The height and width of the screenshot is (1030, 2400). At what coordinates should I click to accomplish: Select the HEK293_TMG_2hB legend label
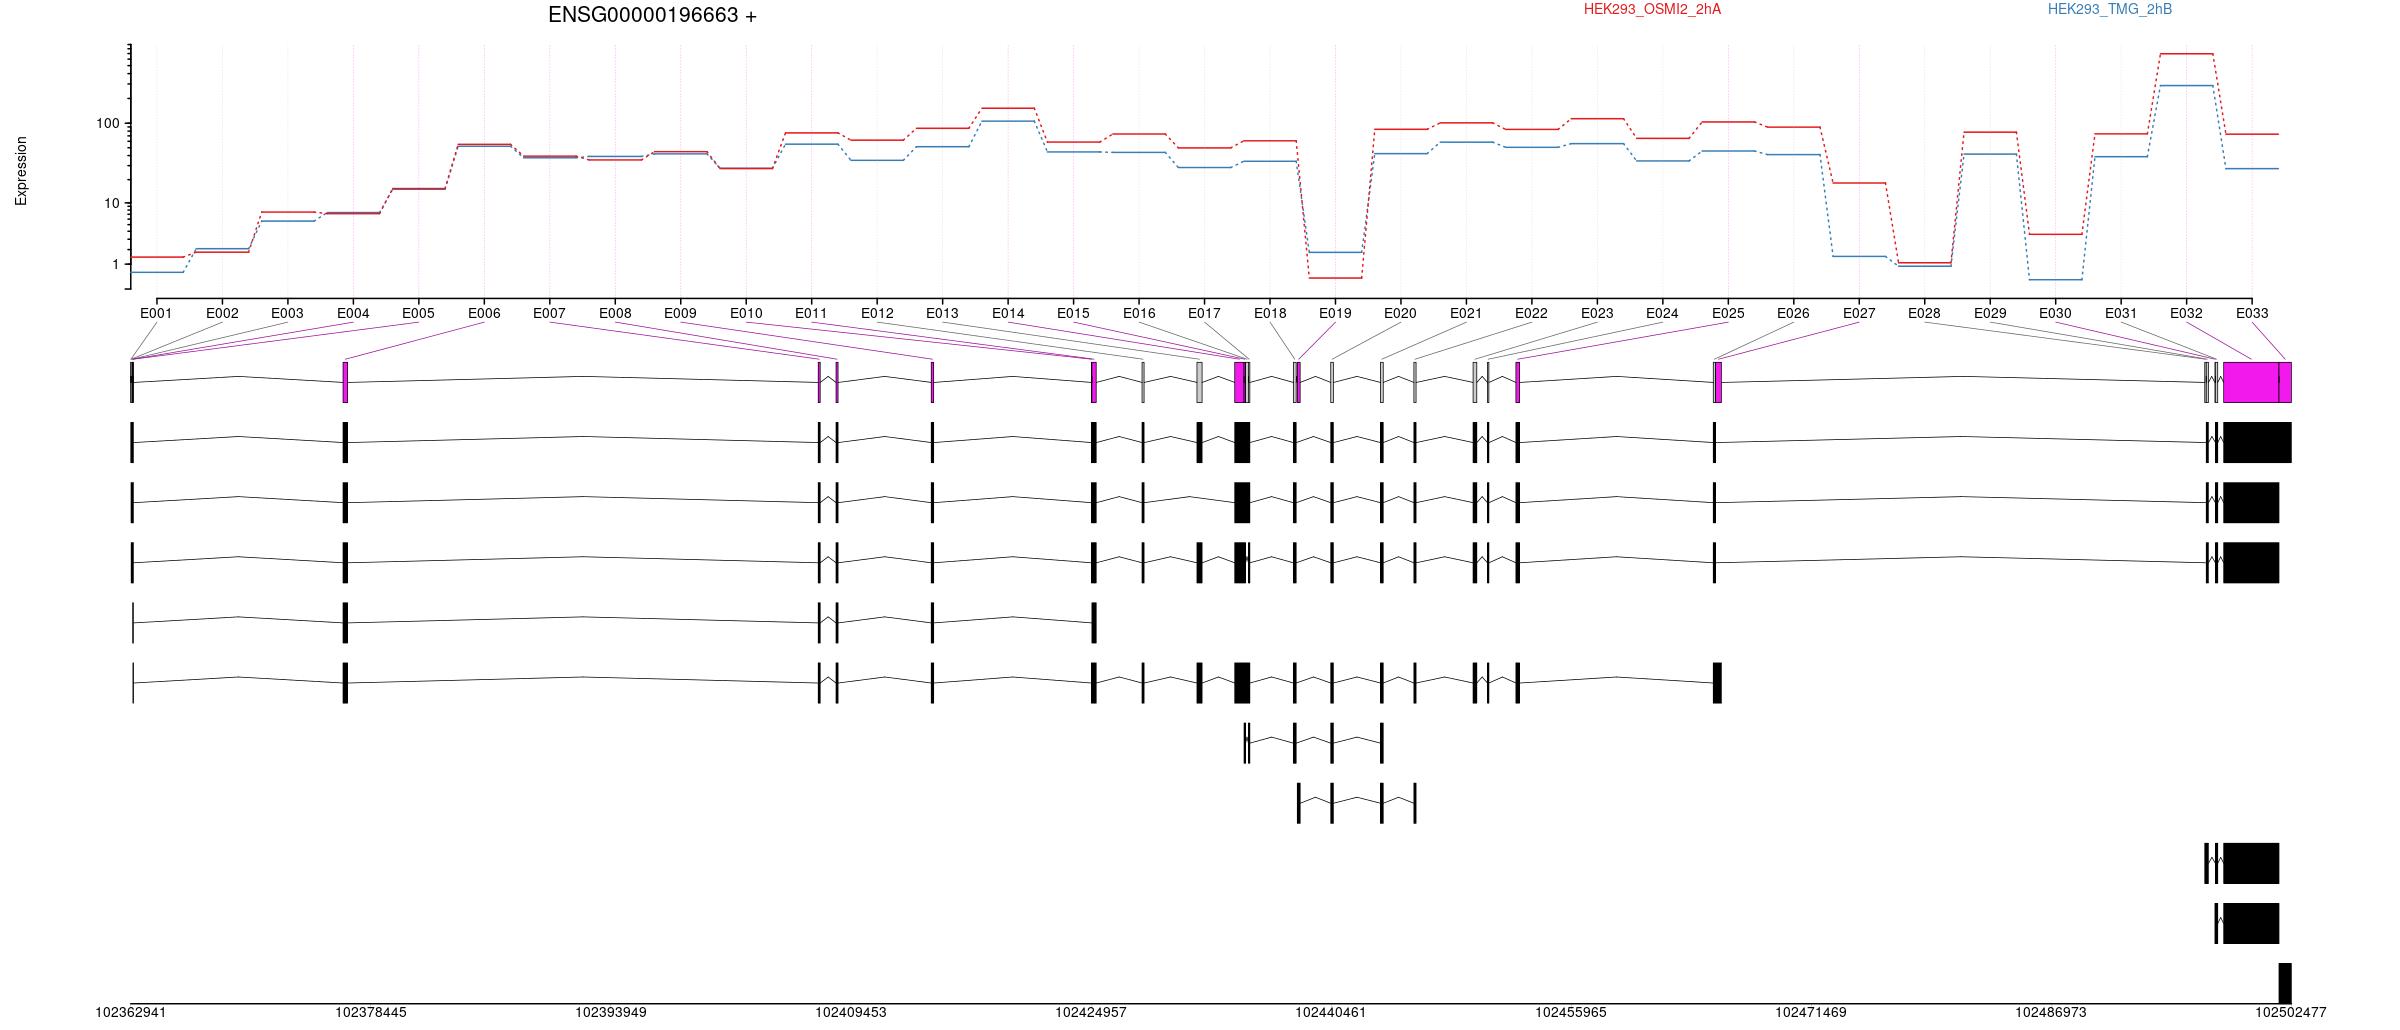pyautogui.click(x=2110, y=9)
